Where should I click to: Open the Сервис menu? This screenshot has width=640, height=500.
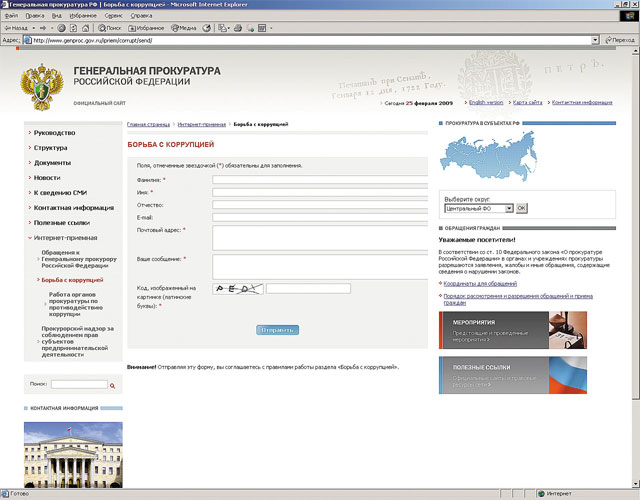pyautogui.click(x=113, y=16)
